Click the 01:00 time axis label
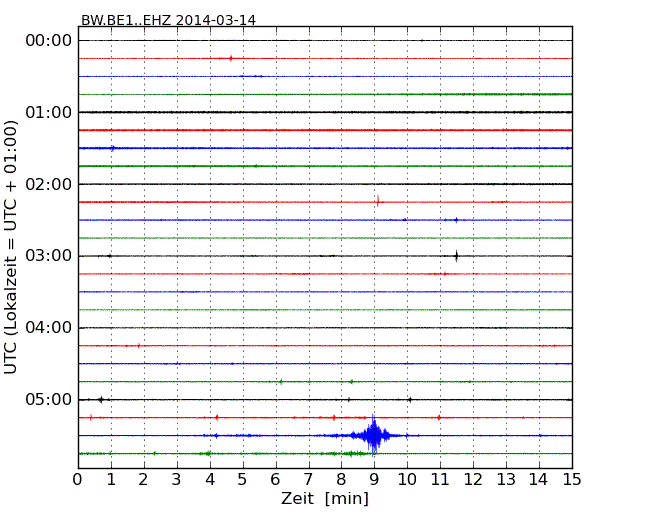 (x=49, y=112)
